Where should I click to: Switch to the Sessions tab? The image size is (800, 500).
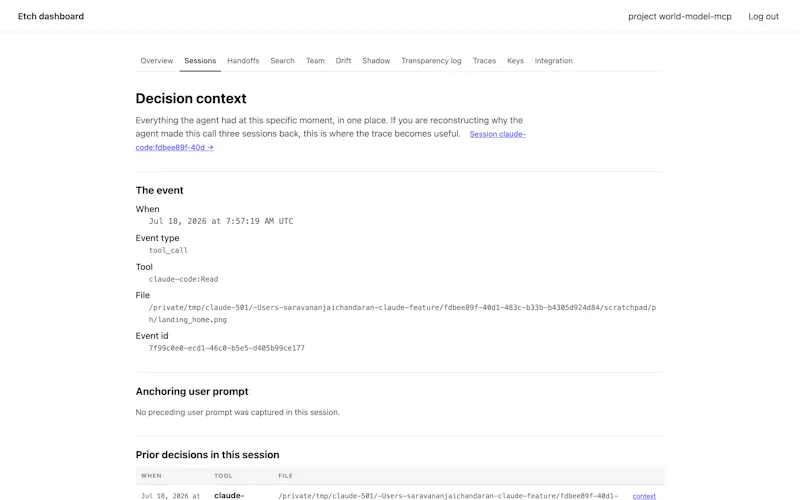point(200,61)
